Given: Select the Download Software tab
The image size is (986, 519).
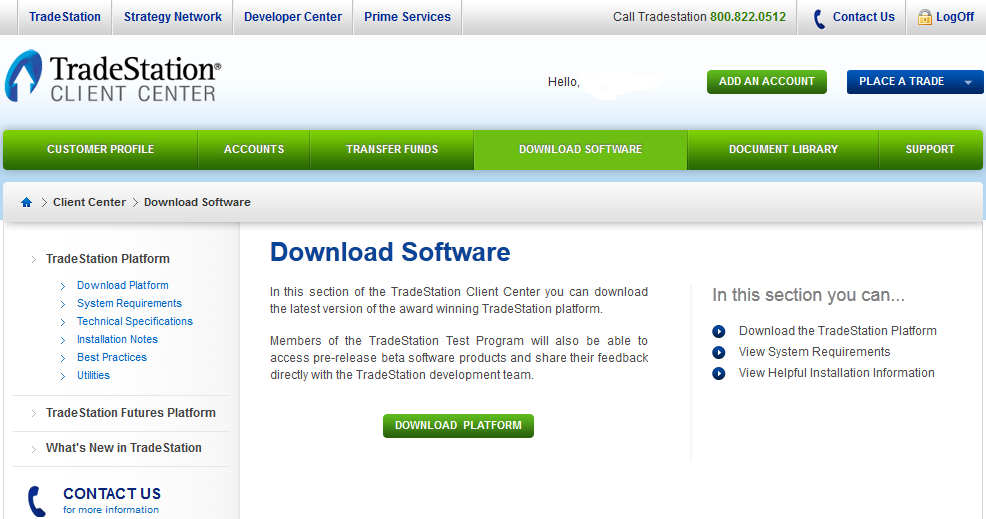Looking at the screenshot, I should 580,150.
